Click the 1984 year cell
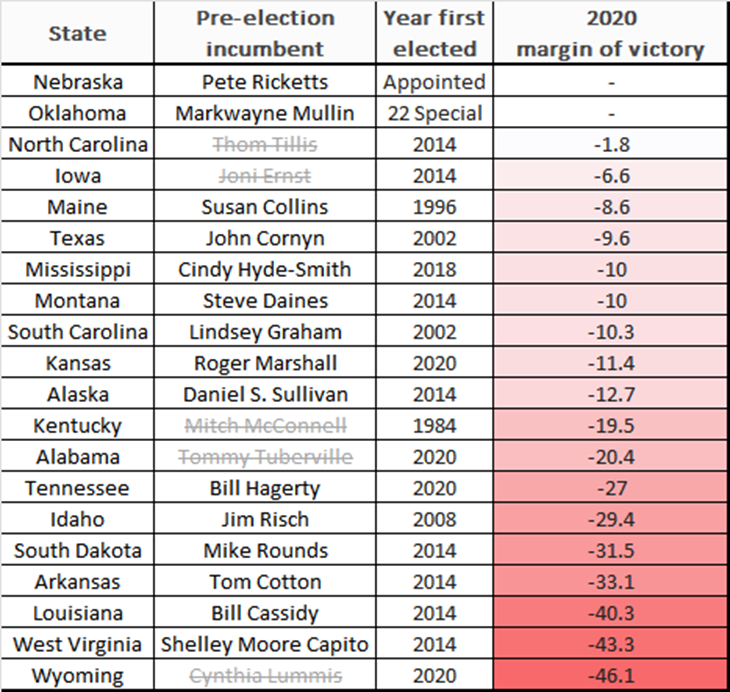This screenshot has width=730, height=692. [435, 426]
